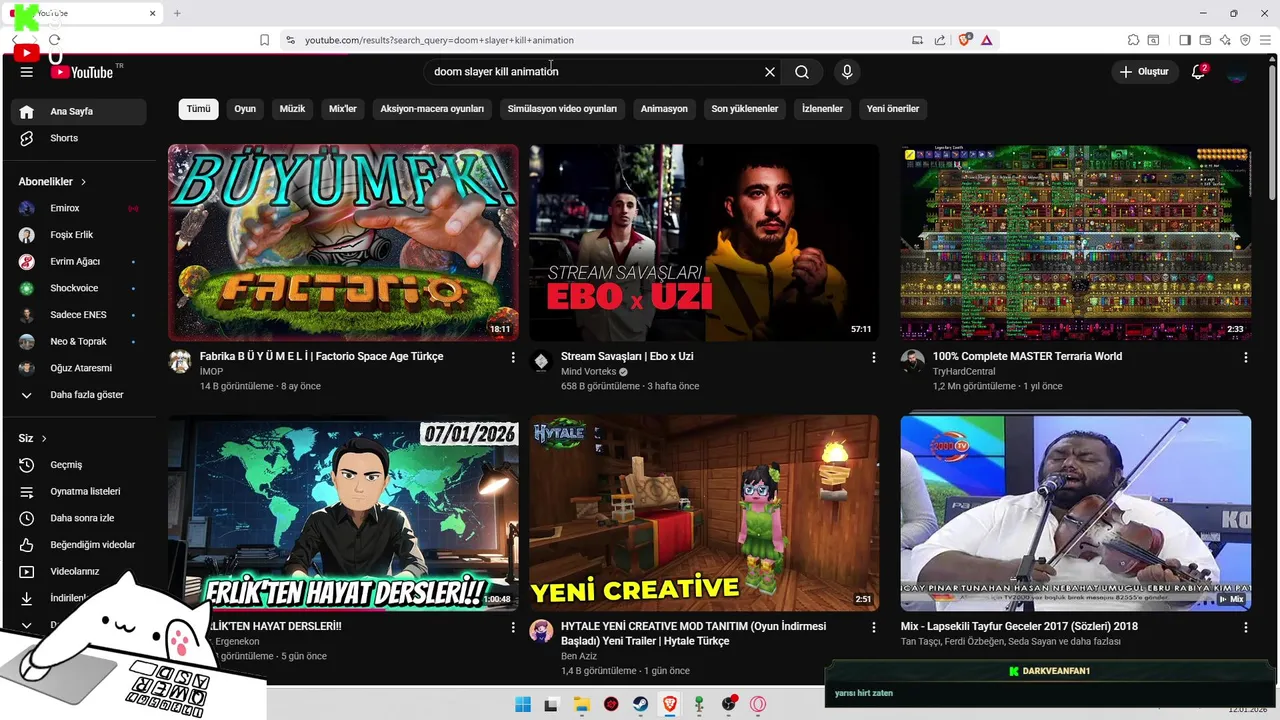Open the Brave Rewards triangle icon
The width and height of the screenshot is (1280, 720).
986,40
